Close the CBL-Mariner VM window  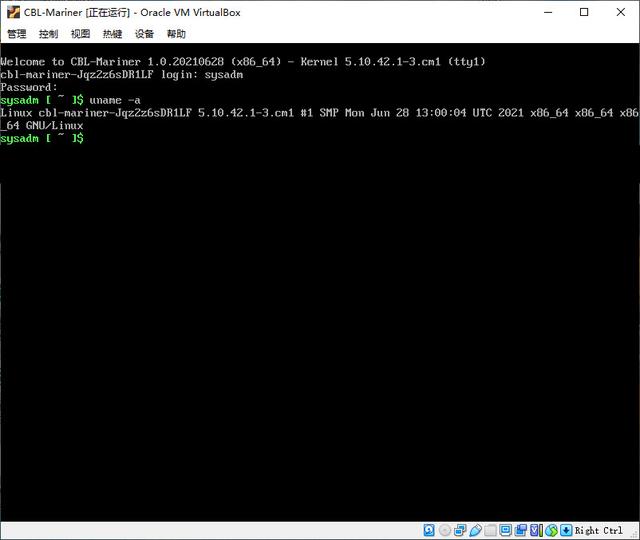tap(621, 12)
